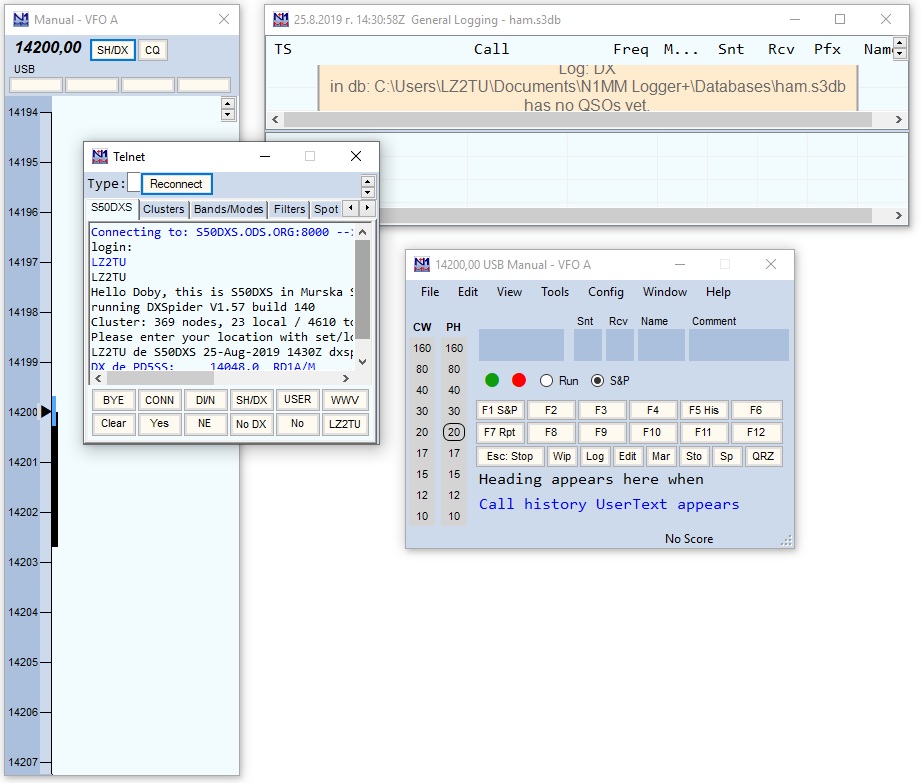Select the Run radio button
The height and width of the screenshot is (783, 921).
(x=546, y=381)
